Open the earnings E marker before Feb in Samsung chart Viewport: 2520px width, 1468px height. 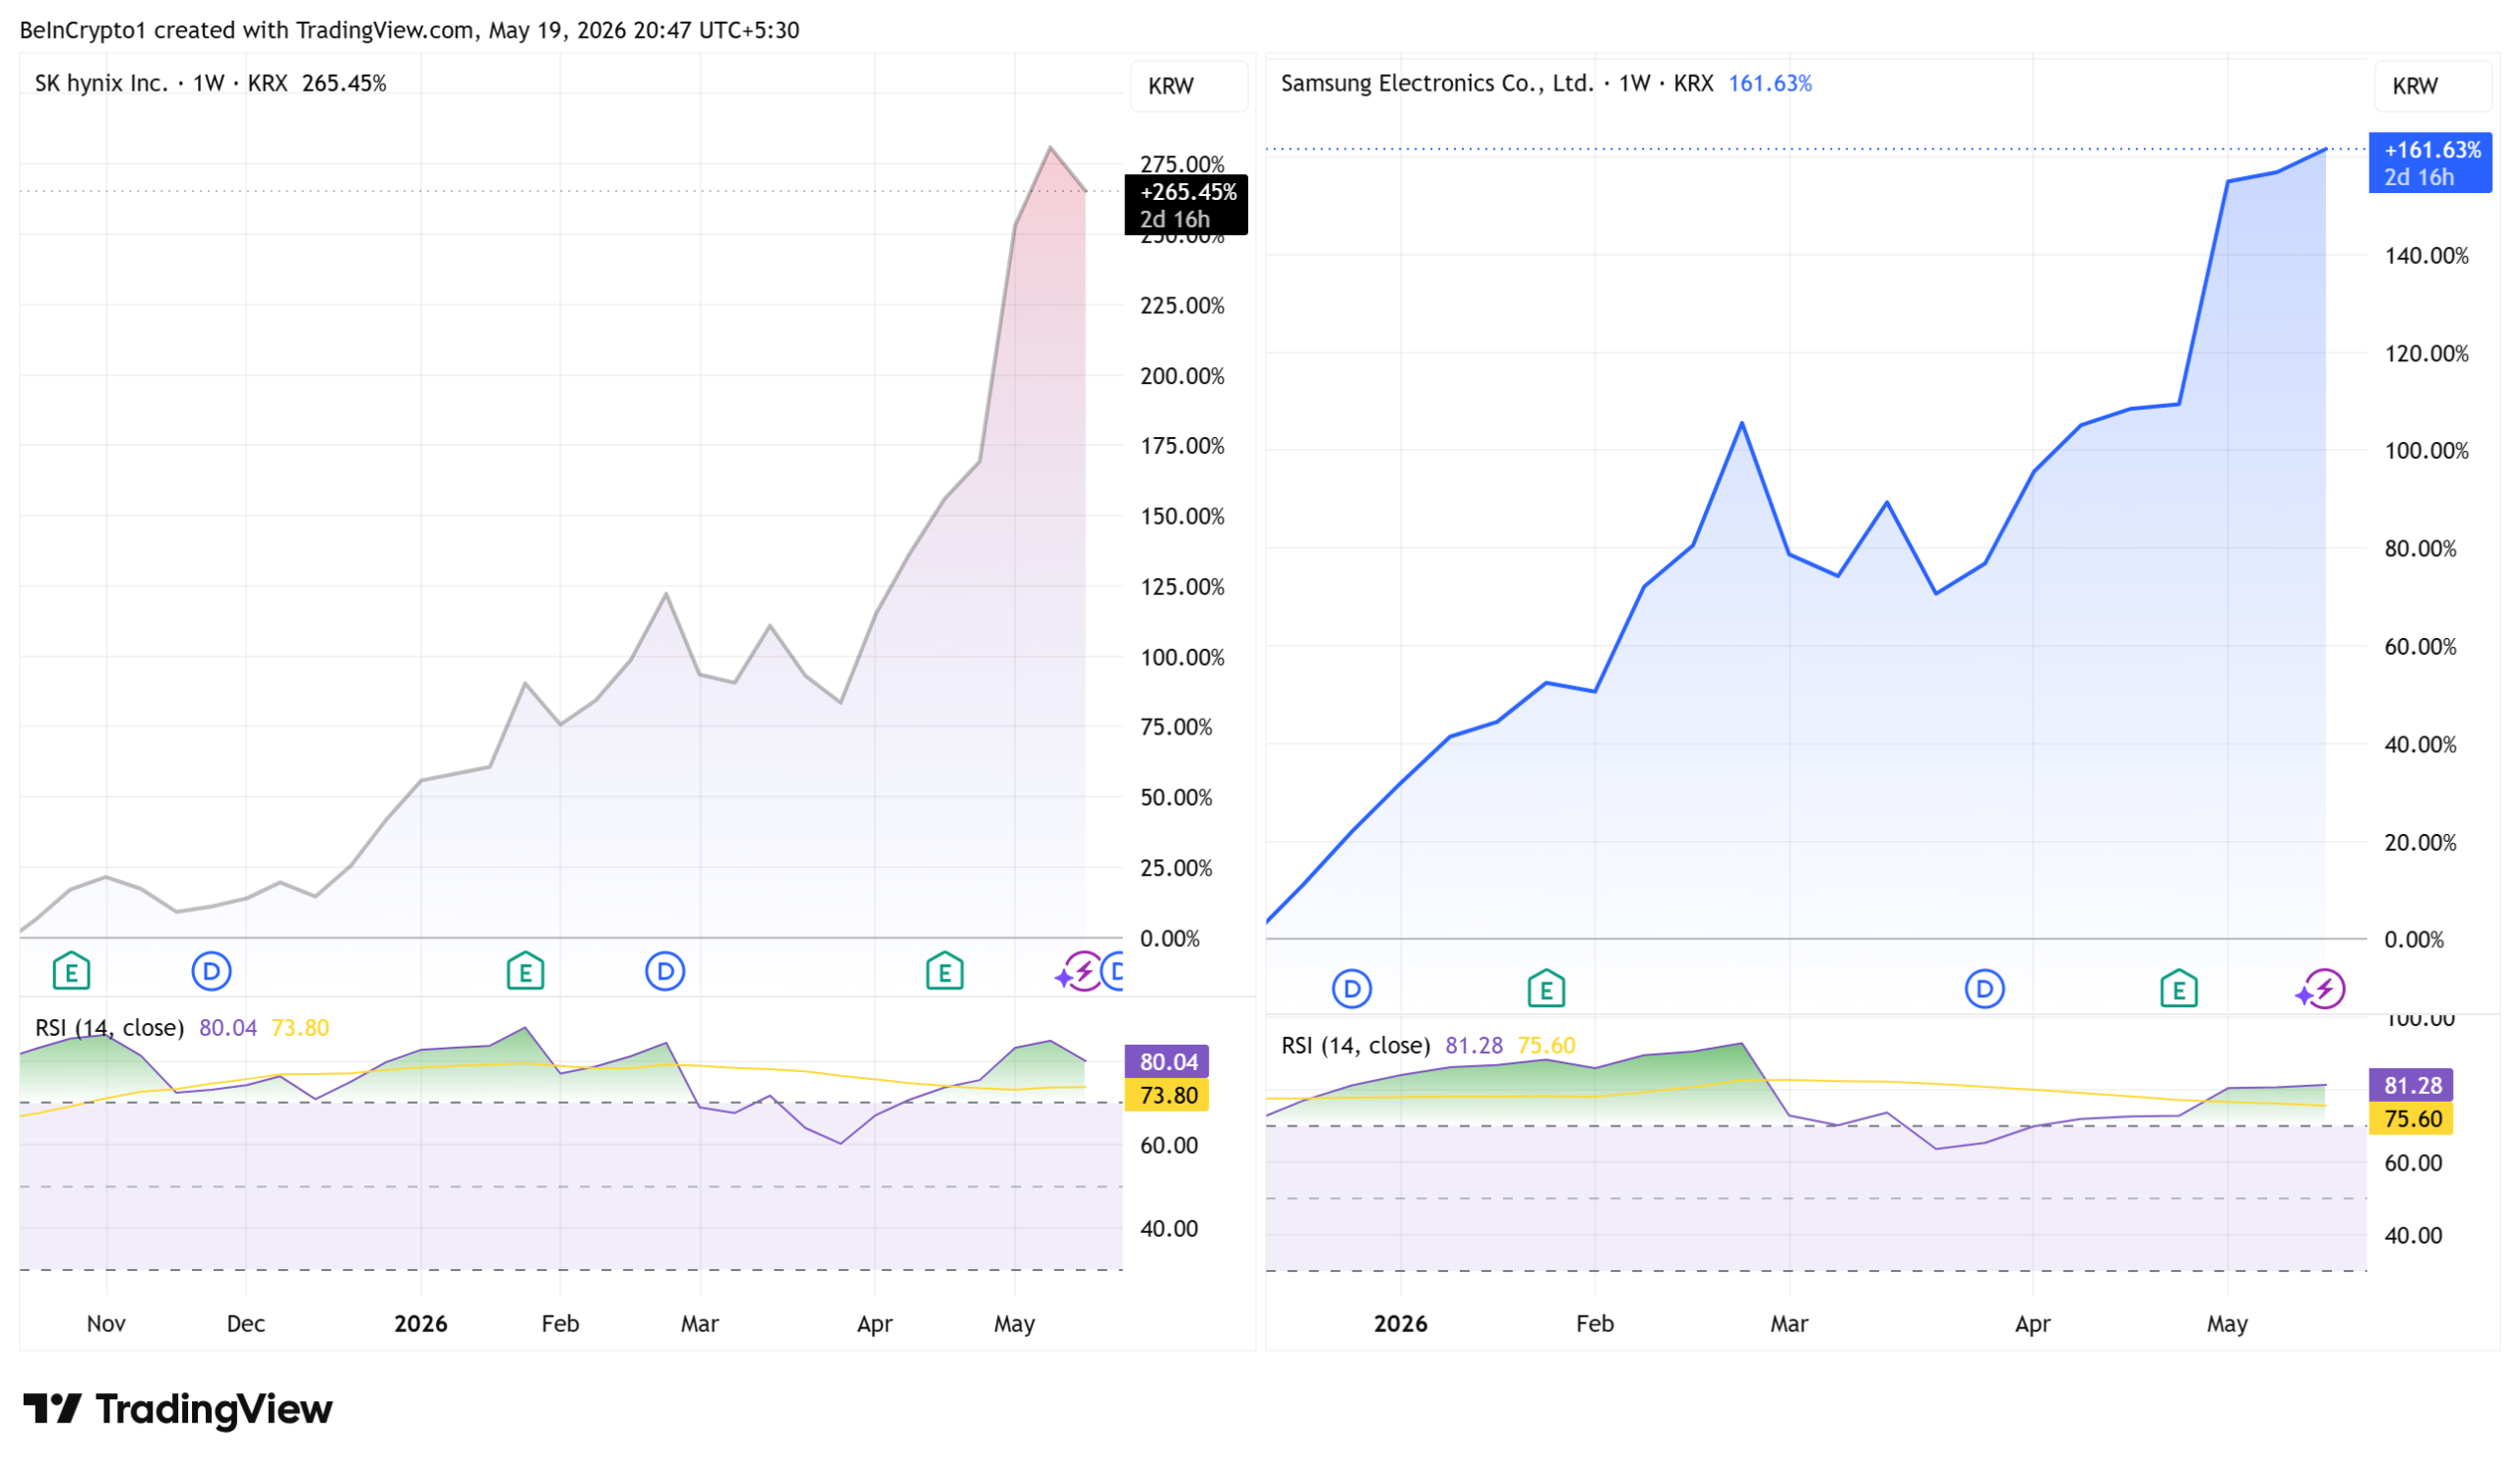click(x=1546, y=989)
